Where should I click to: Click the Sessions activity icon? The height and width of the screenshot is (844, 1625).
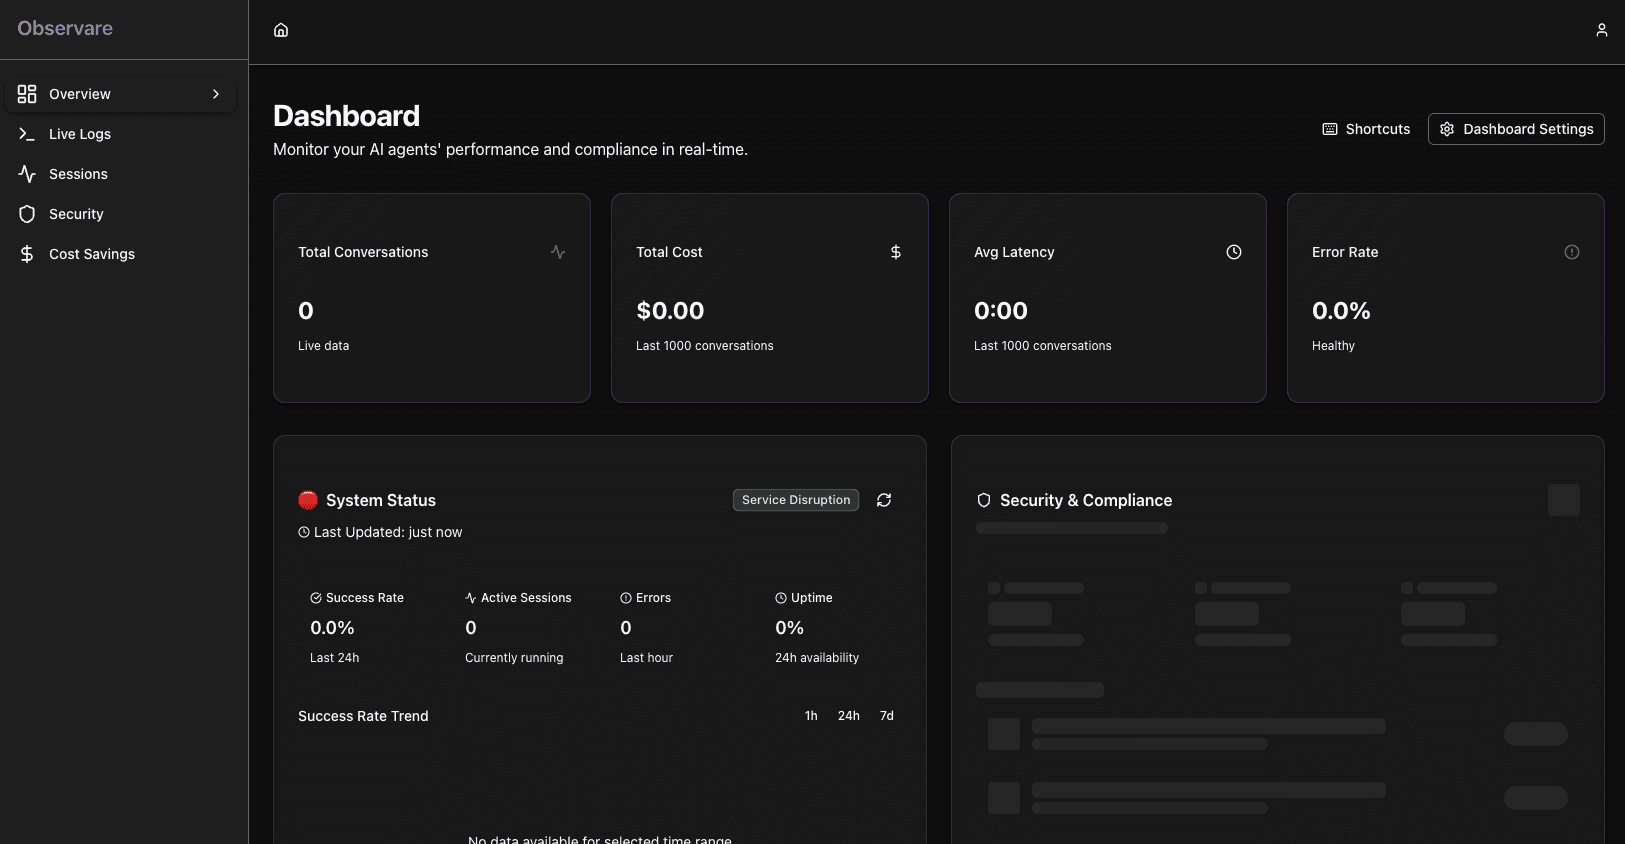[27, 174]
